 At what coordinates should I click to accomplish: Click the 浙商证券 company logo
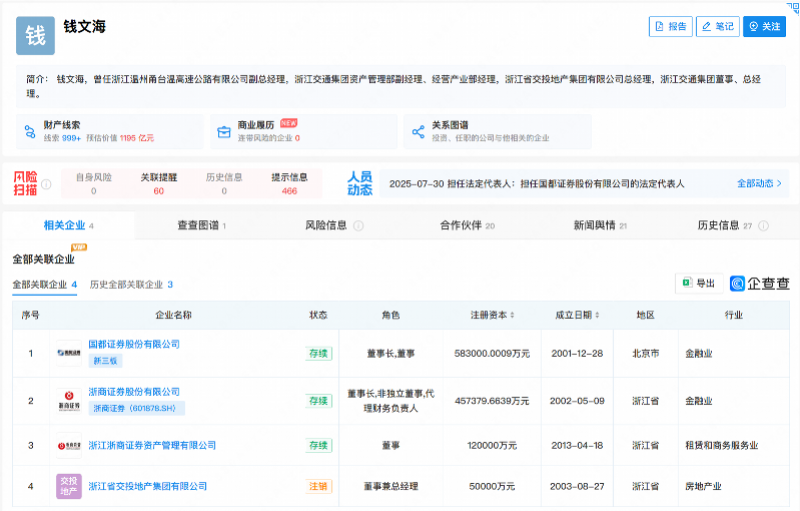[x=69, y=402]
